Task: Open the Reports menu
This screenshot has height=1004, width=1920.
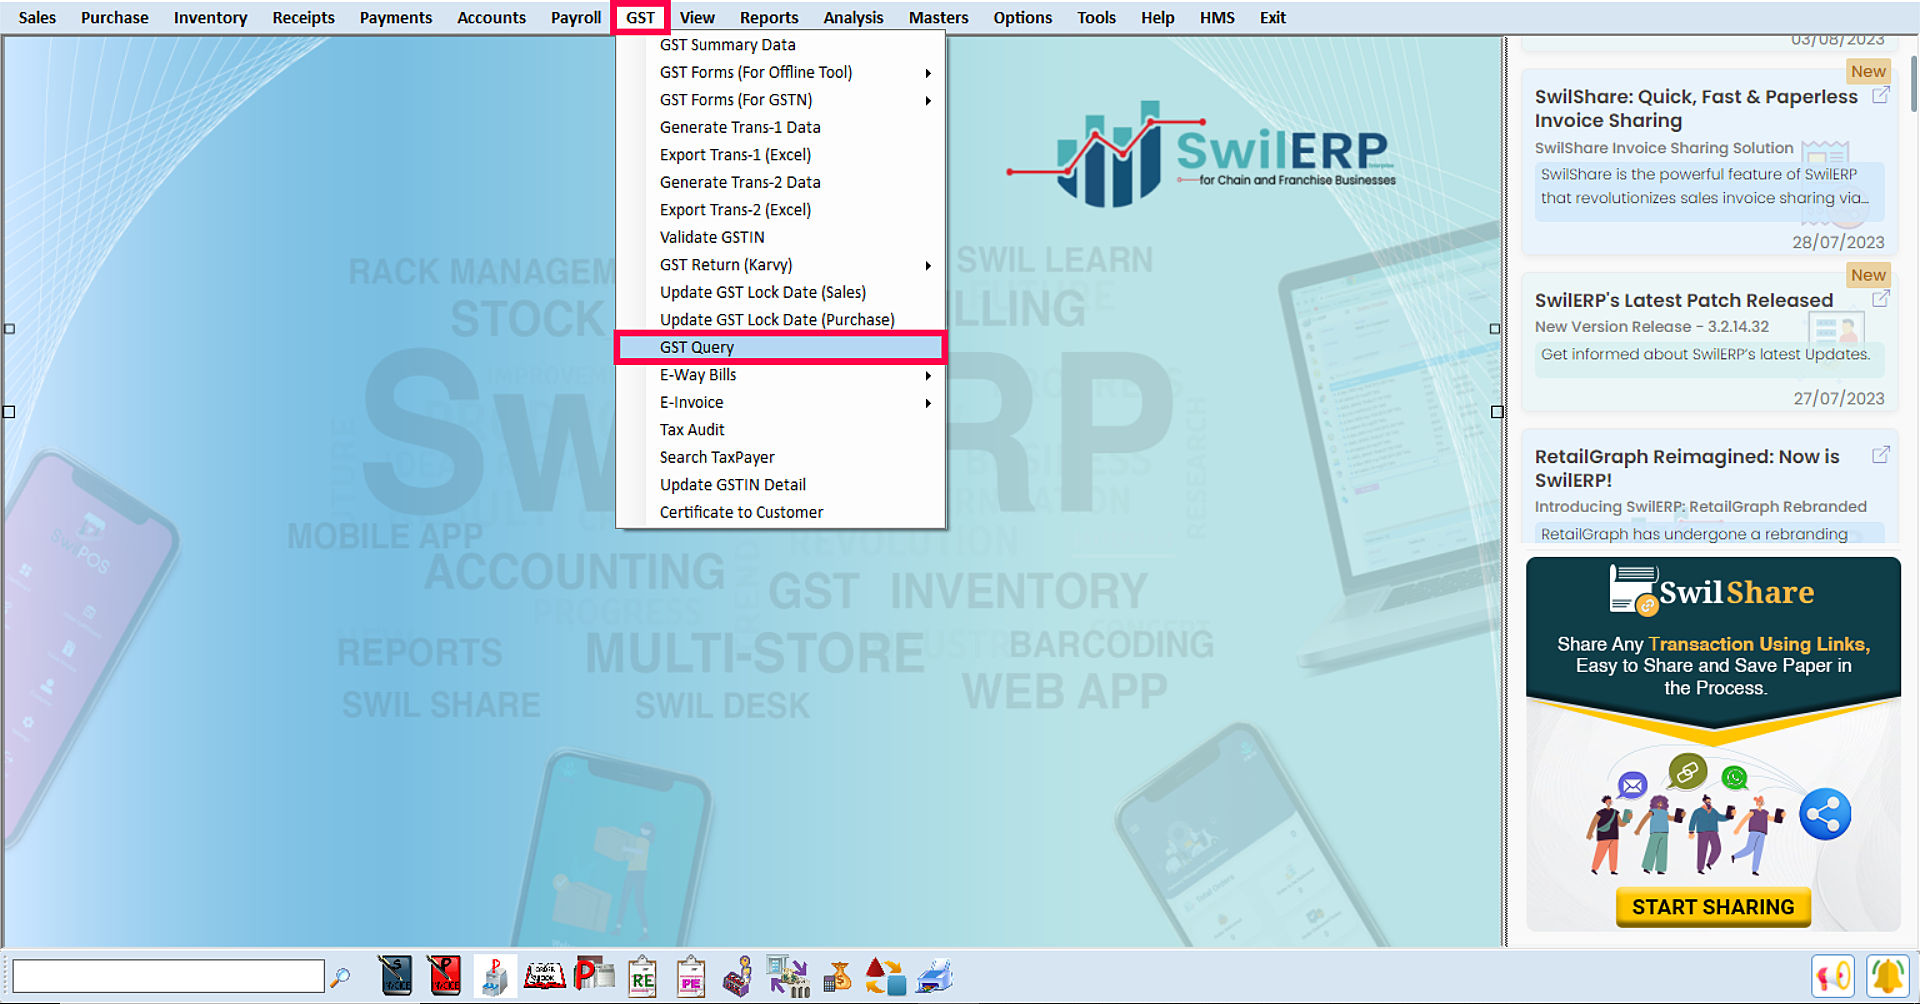Action: pyautogui.click(x=769, y=18)
